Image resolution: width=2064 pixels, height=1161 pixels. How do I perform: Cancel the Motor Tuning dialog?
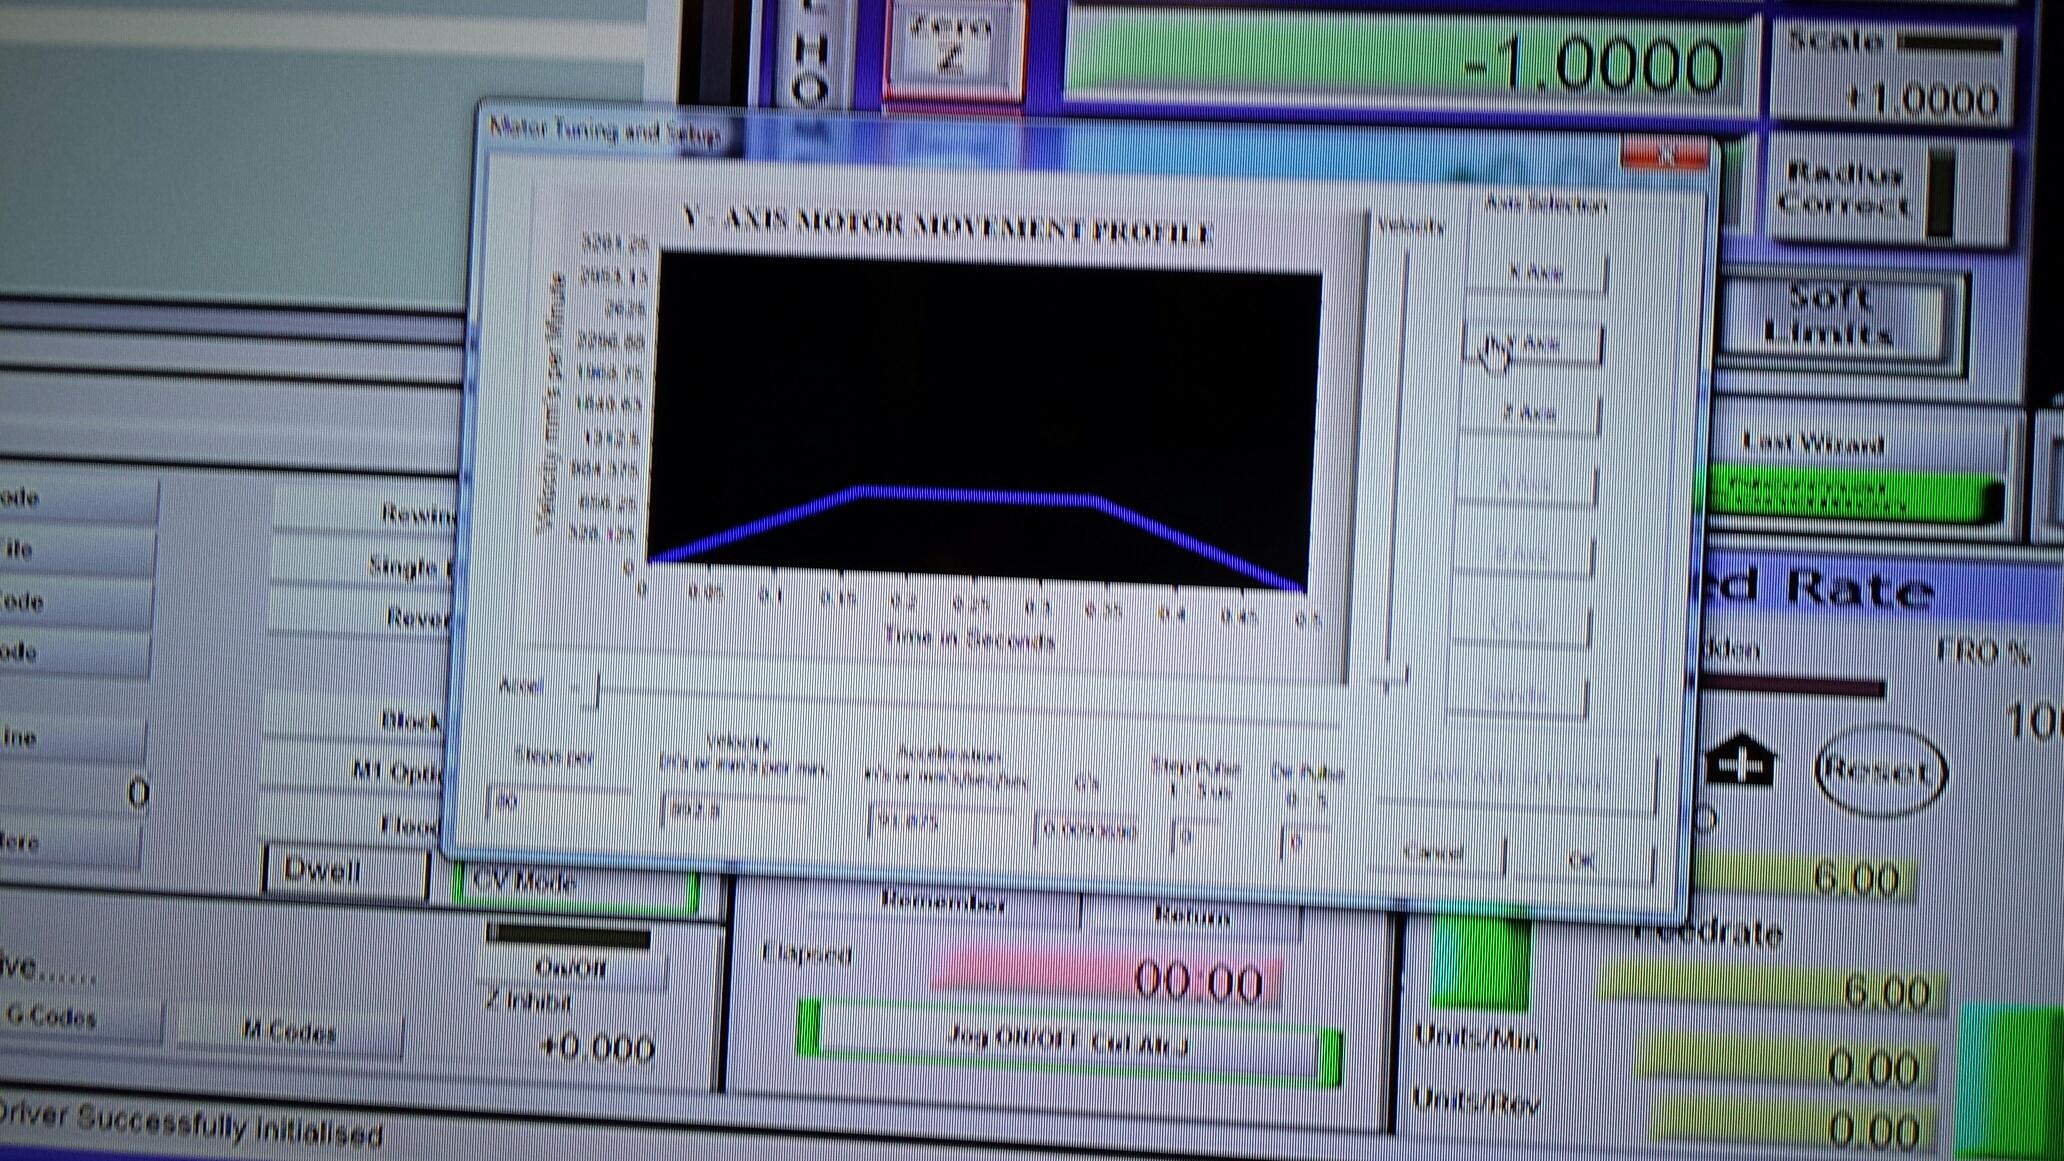(1434, 853)
